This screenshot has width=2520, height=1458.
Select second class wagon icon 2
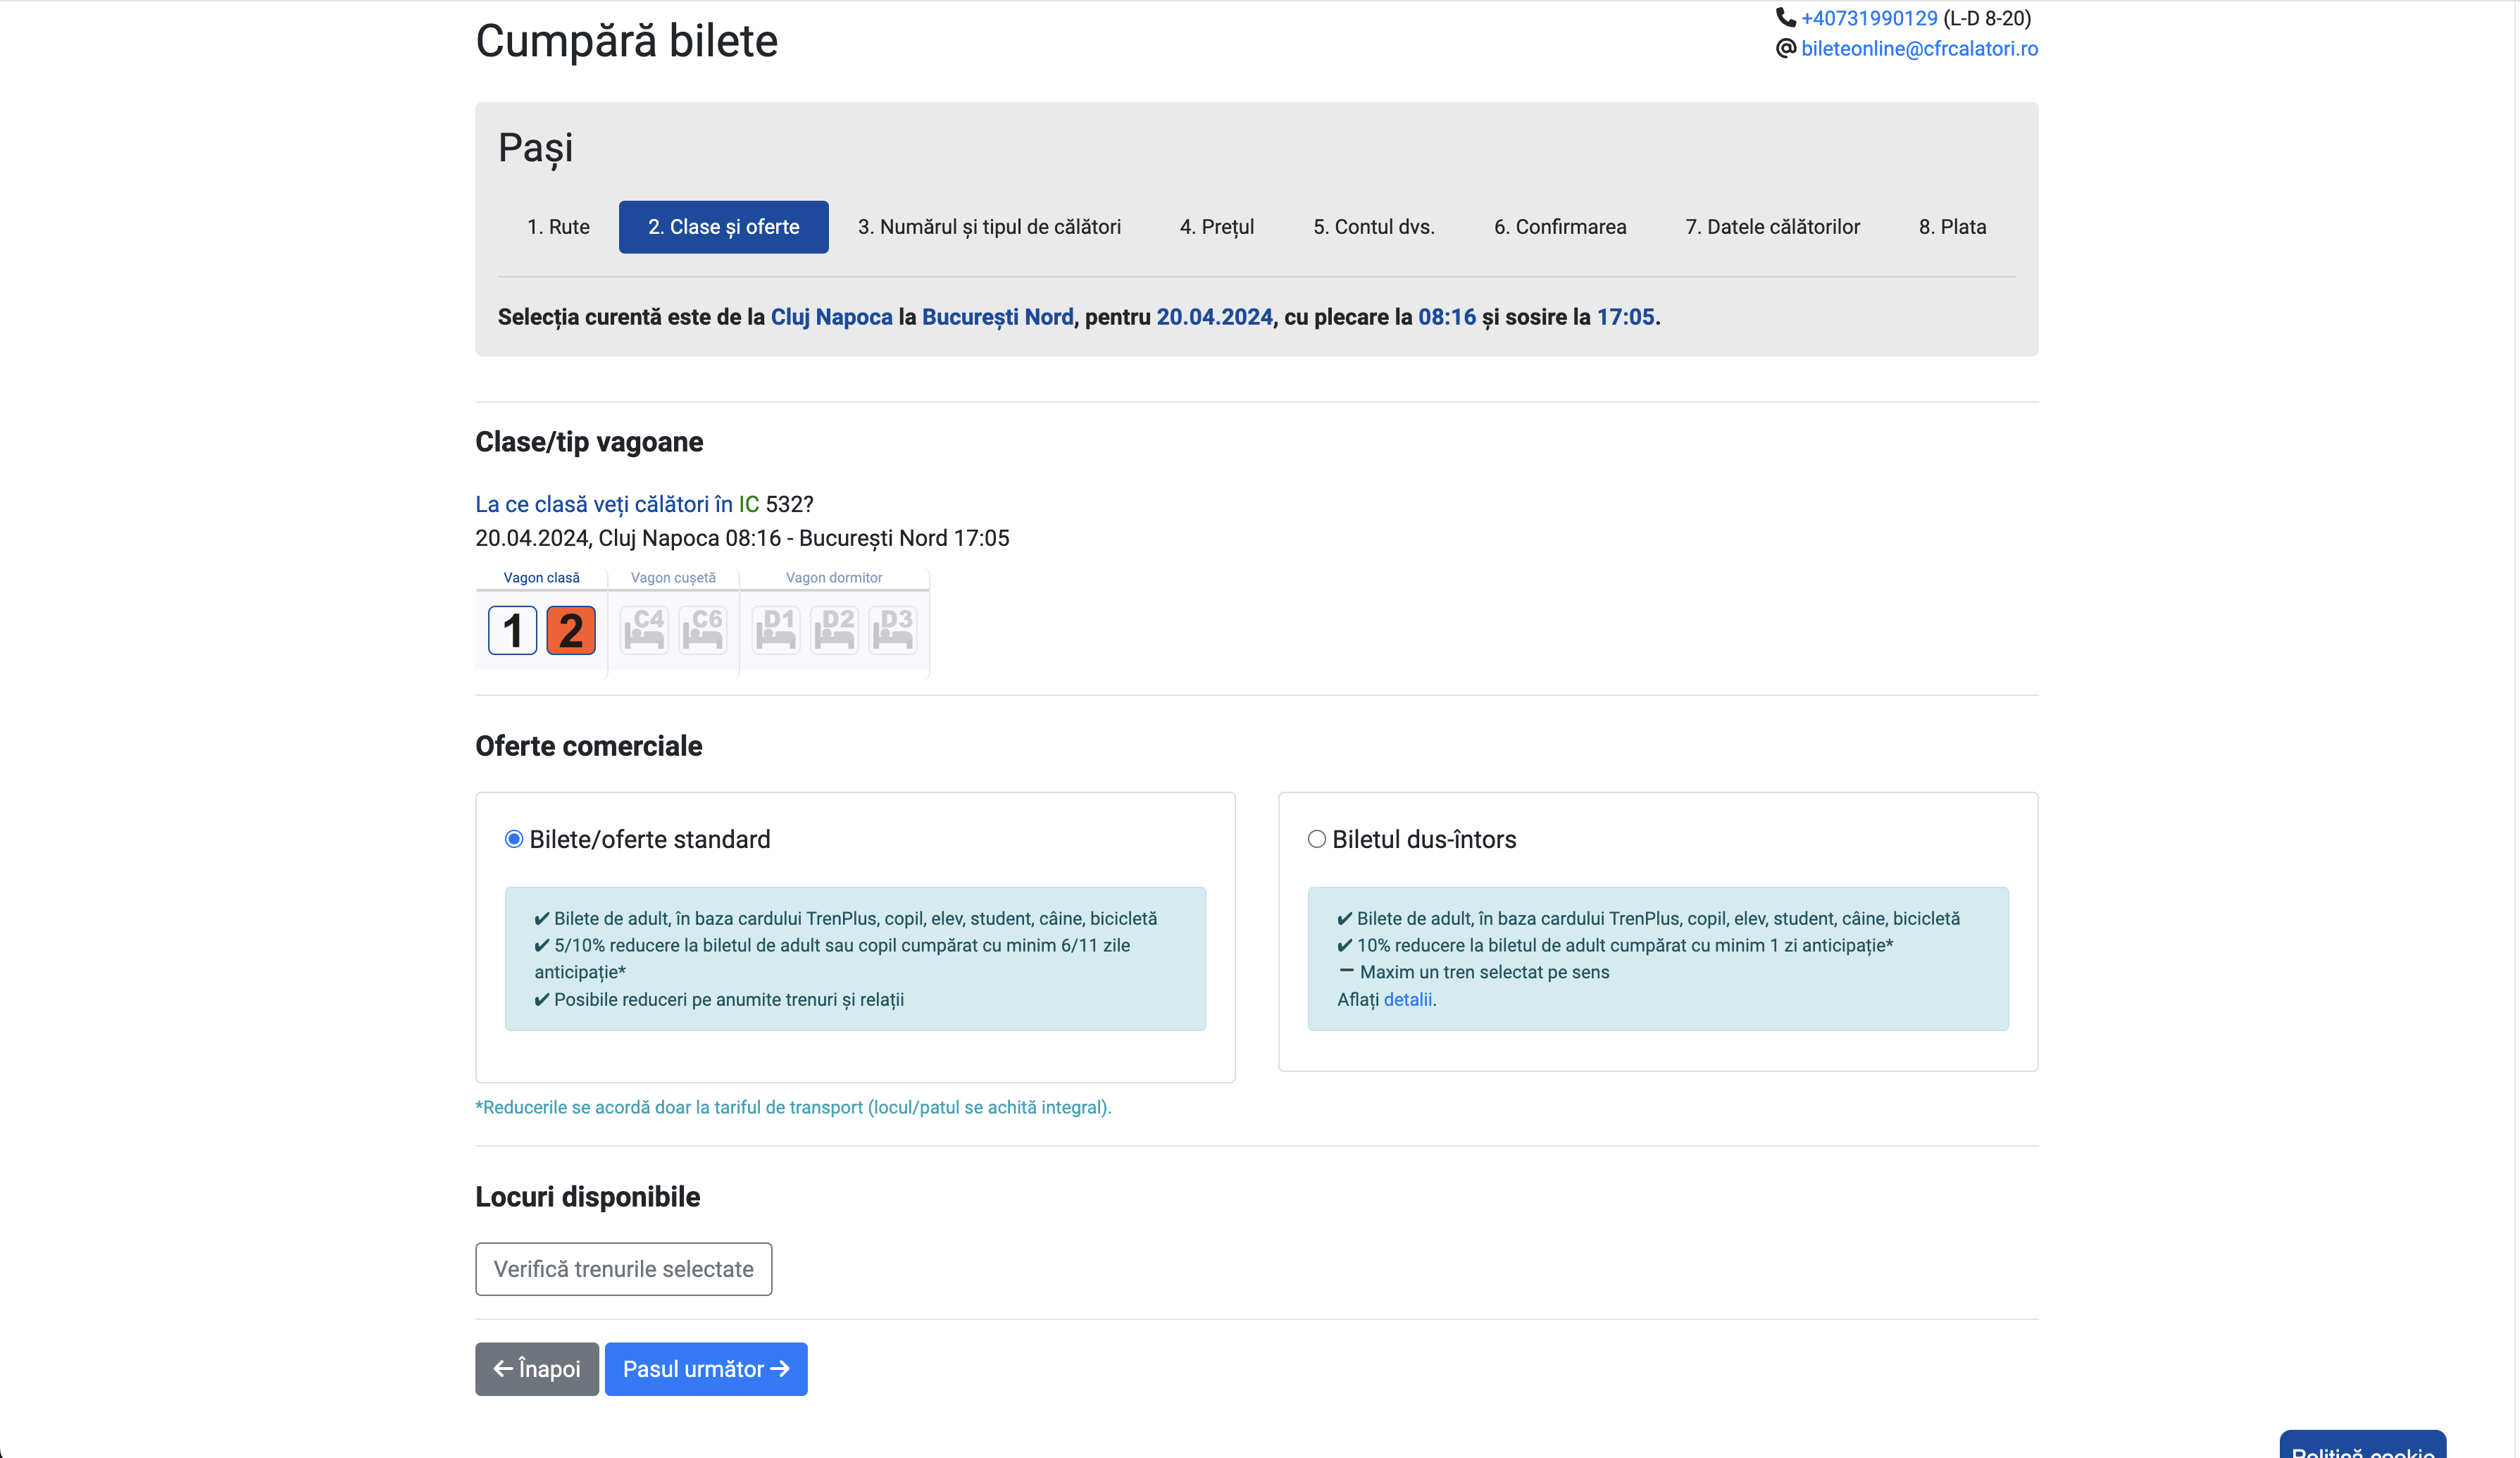571,630
